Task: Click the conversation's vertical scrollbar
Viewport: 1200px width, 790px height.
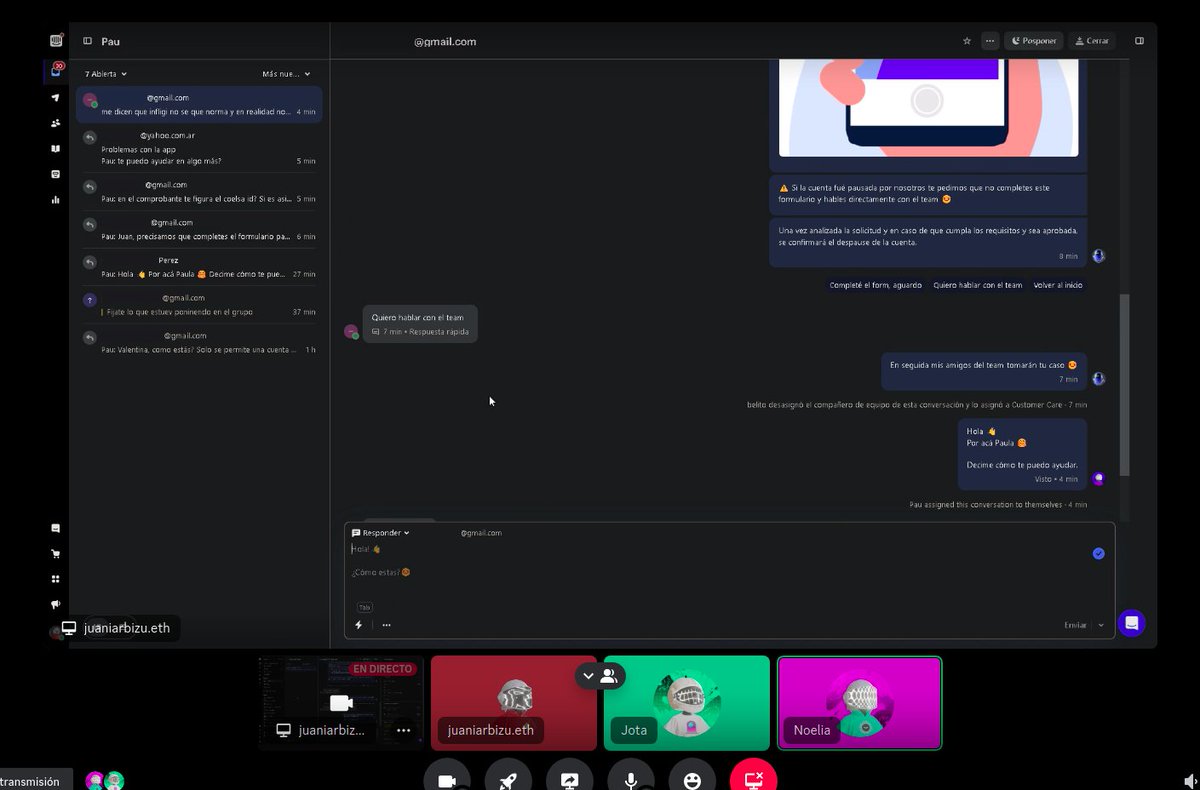Action: 1124,385
